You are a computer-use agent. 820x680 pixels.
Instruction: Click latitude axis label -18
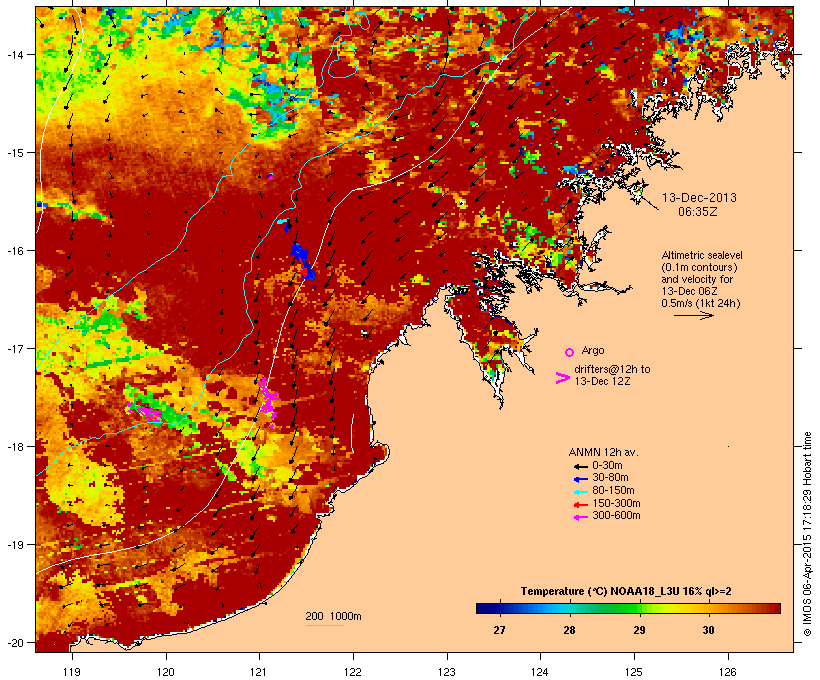(x=14, y=447)
